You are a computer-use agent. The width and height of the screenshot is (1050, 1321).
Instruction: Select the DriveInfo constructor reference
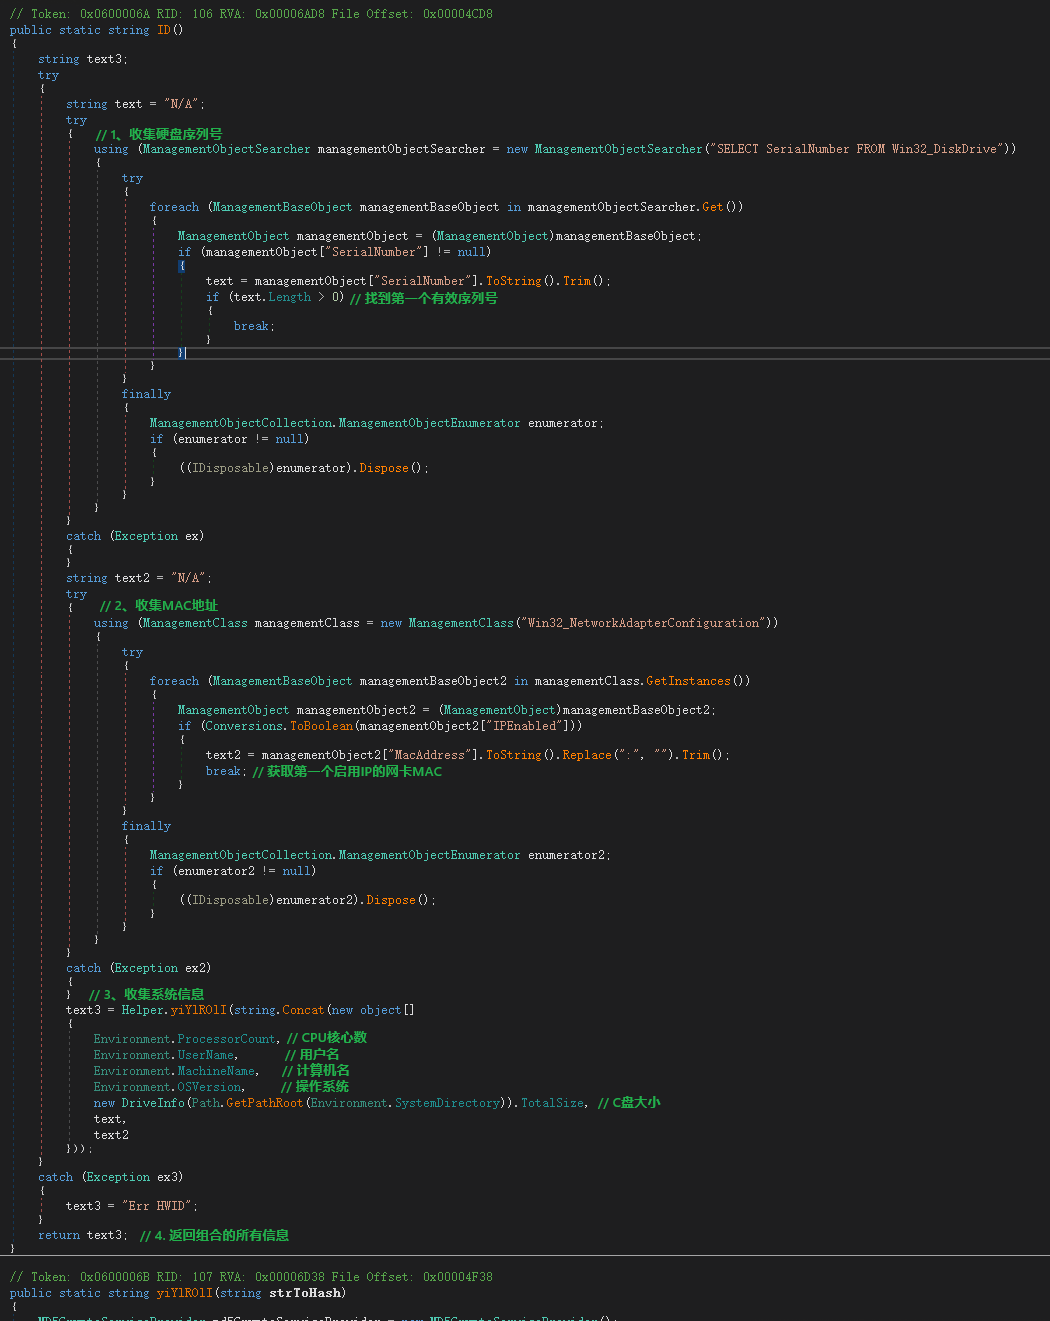pos(154,1103)
